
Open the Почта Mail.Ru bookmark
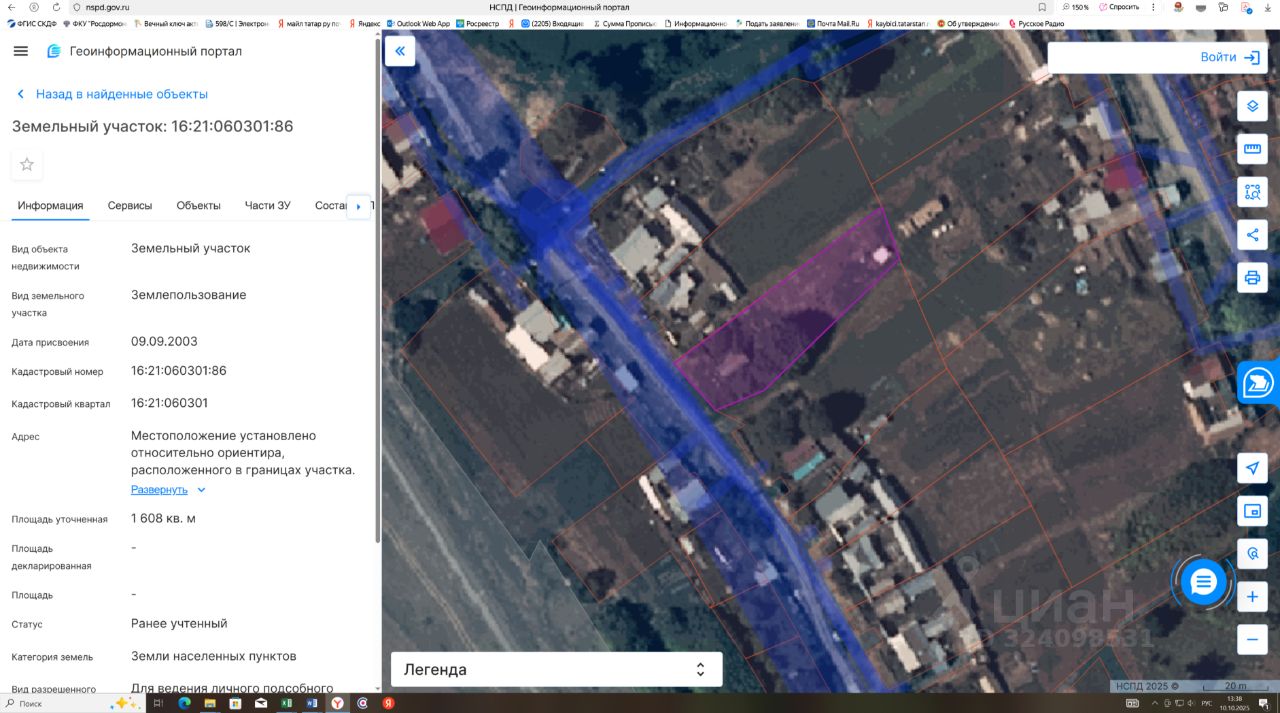click(x=833, y=23)
